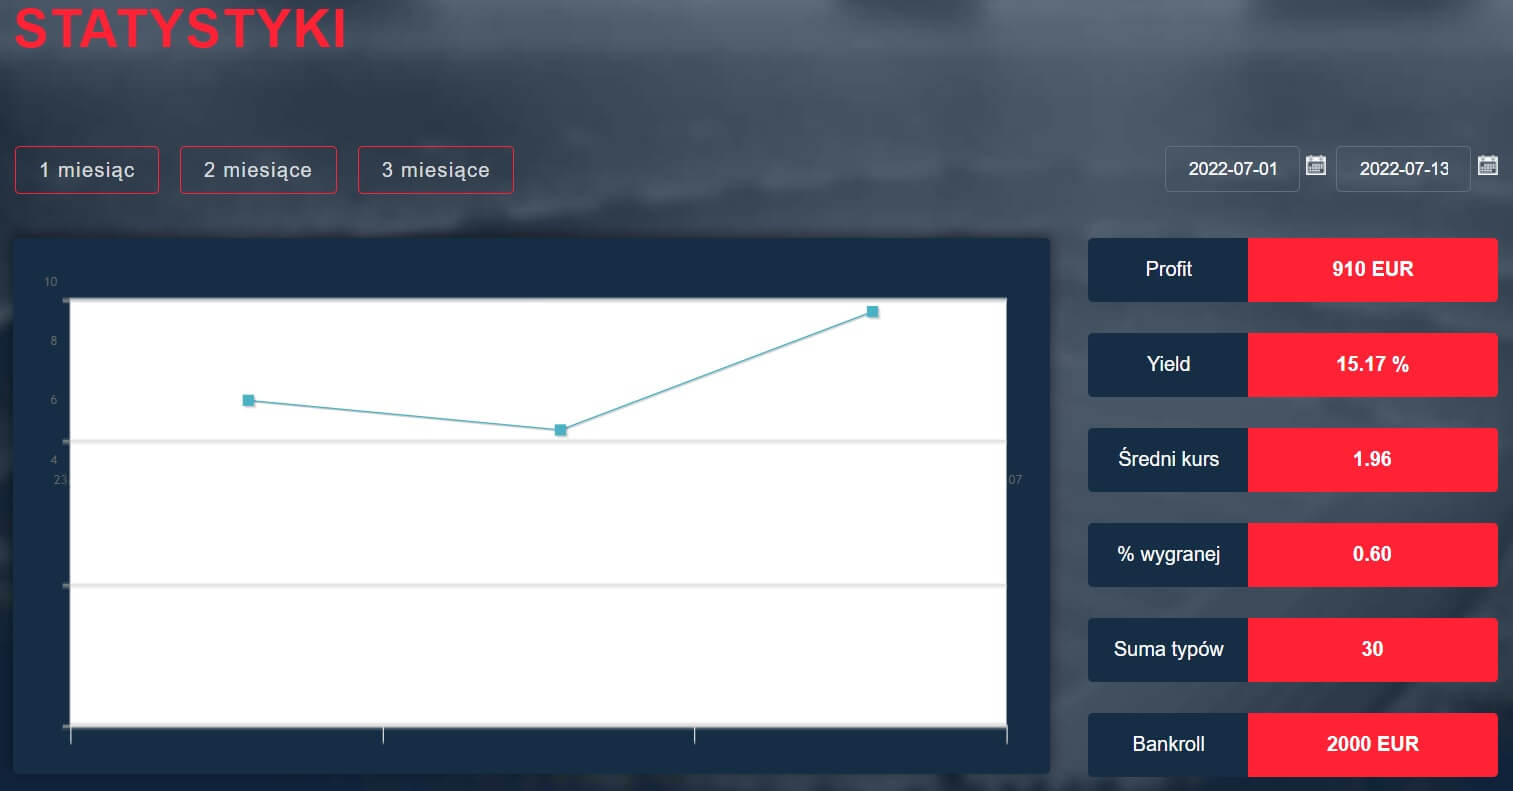Image resolution: width=1513 pixels, height=791 pixels.
Task: Click the % wygranej label
Action: click(1168, 554)
